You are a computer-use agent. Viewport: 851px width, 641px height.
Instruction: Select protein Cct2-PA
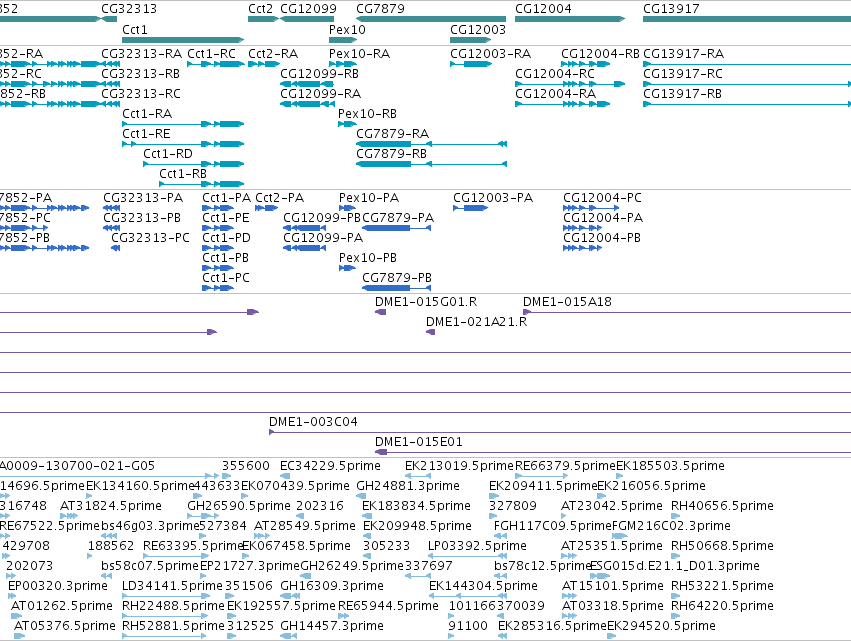[x=280, y=198]
